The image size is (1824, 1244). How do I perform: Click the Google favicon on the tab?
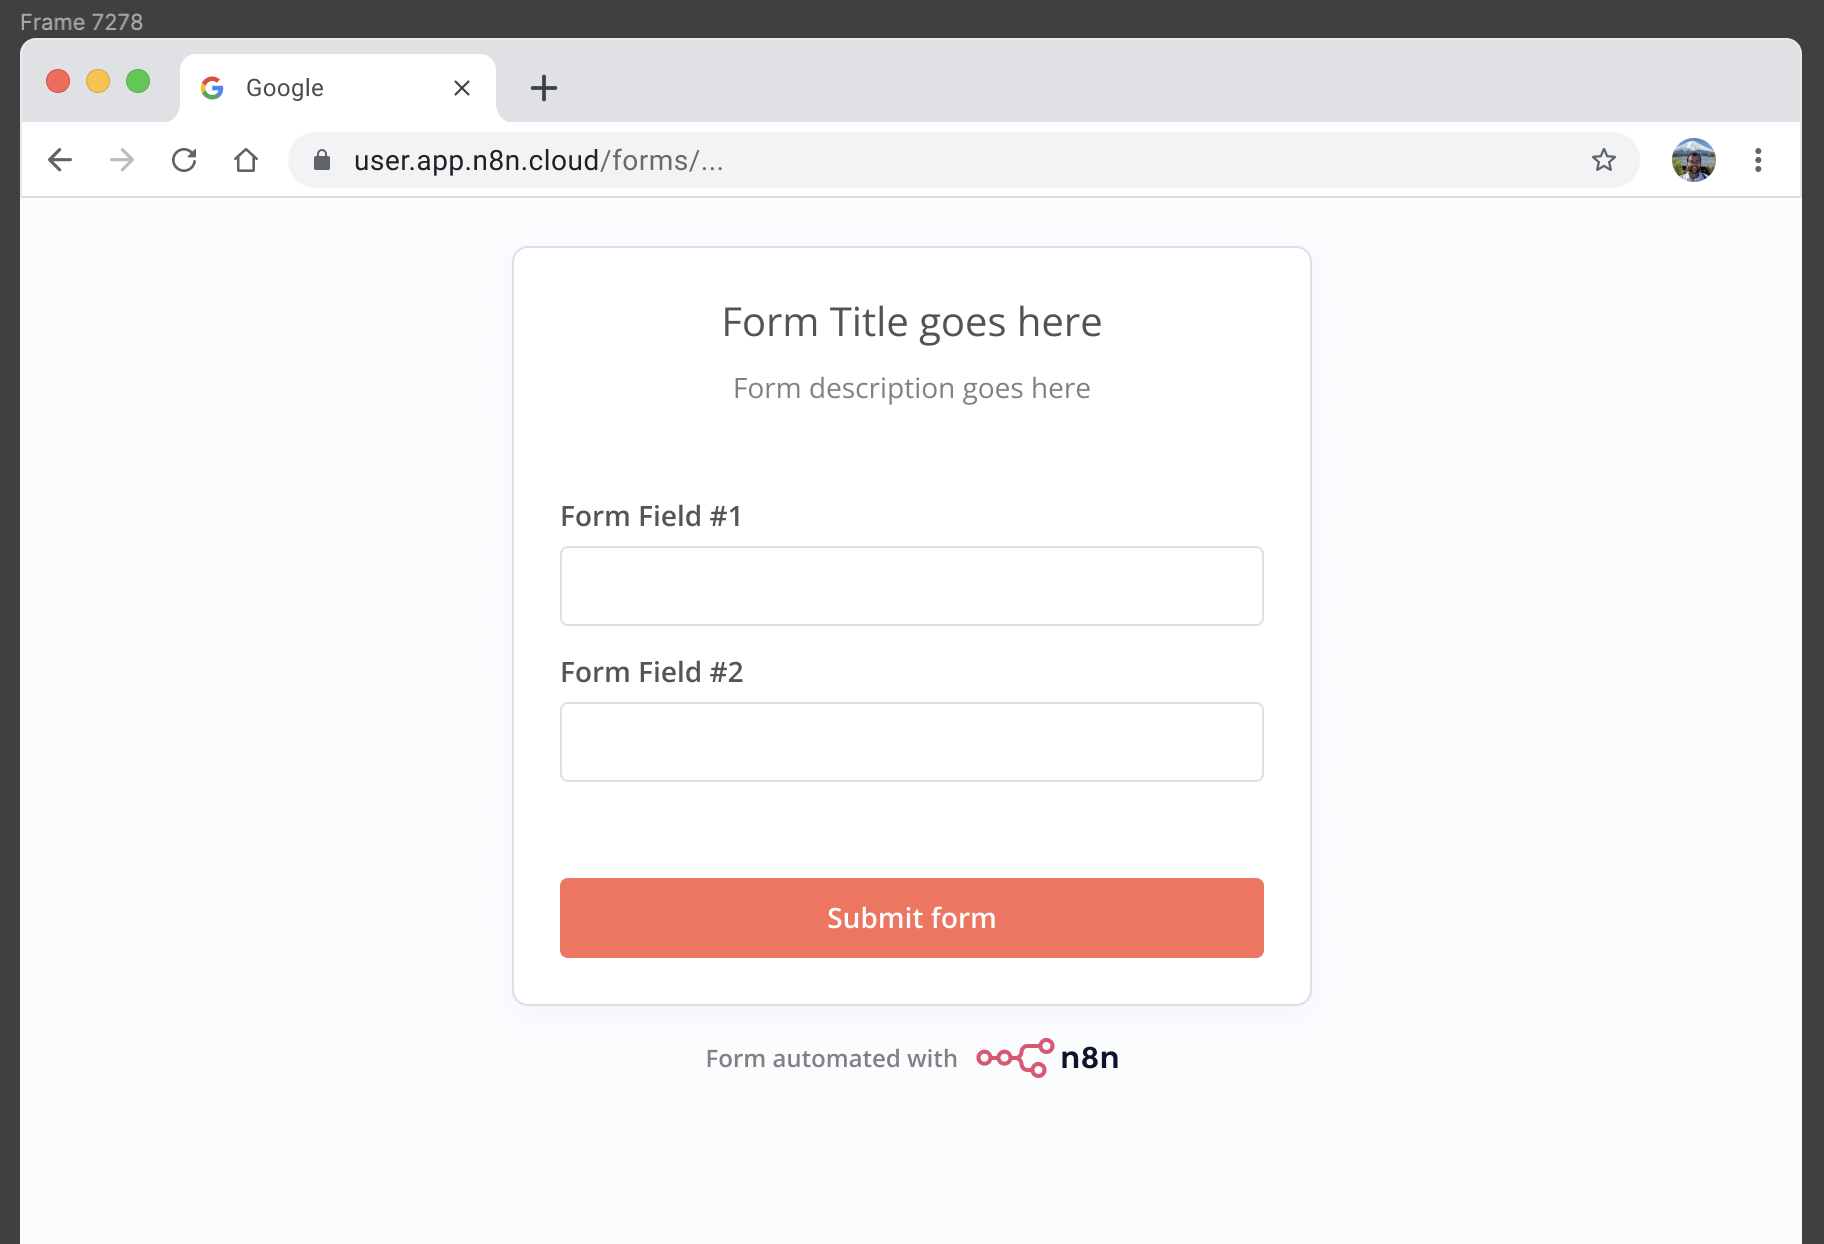(x=212, y=88)
